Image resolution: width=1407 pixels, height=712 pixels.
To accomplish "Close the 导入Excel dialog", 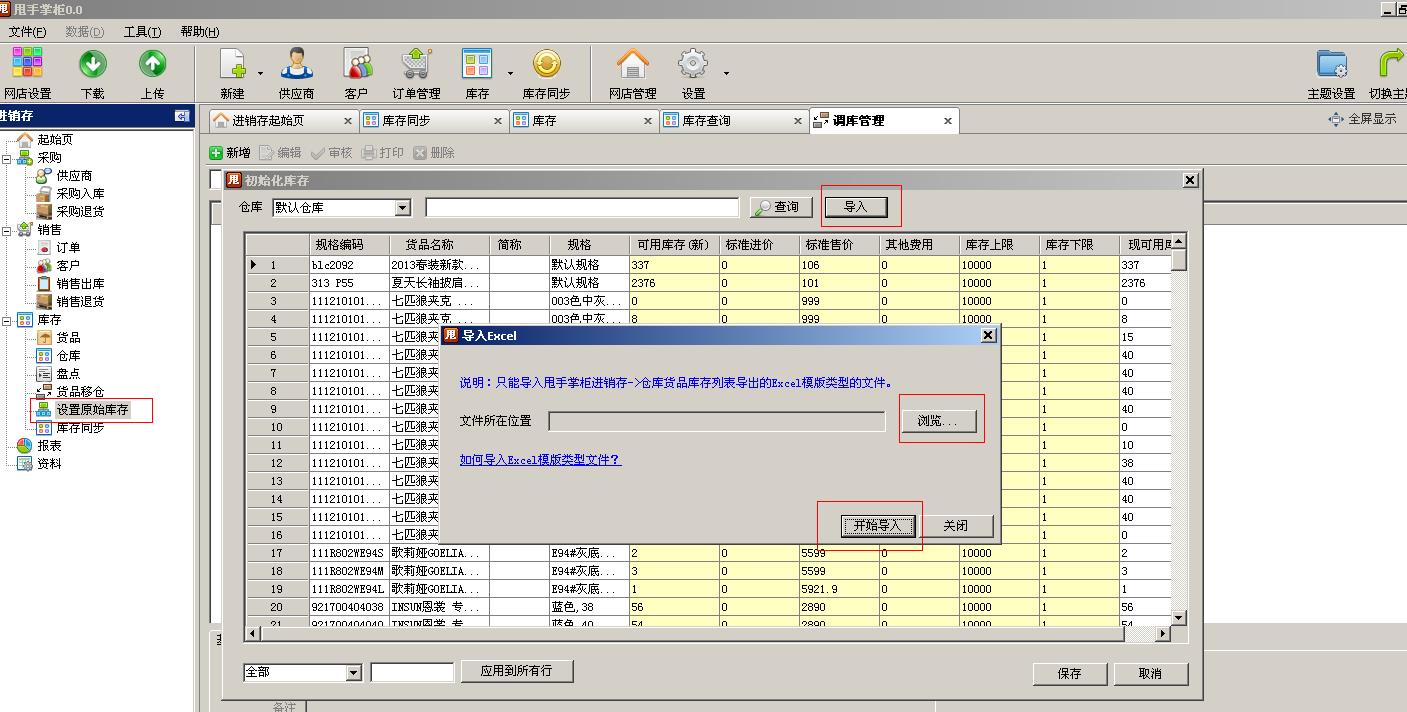I will pos(988,336).
